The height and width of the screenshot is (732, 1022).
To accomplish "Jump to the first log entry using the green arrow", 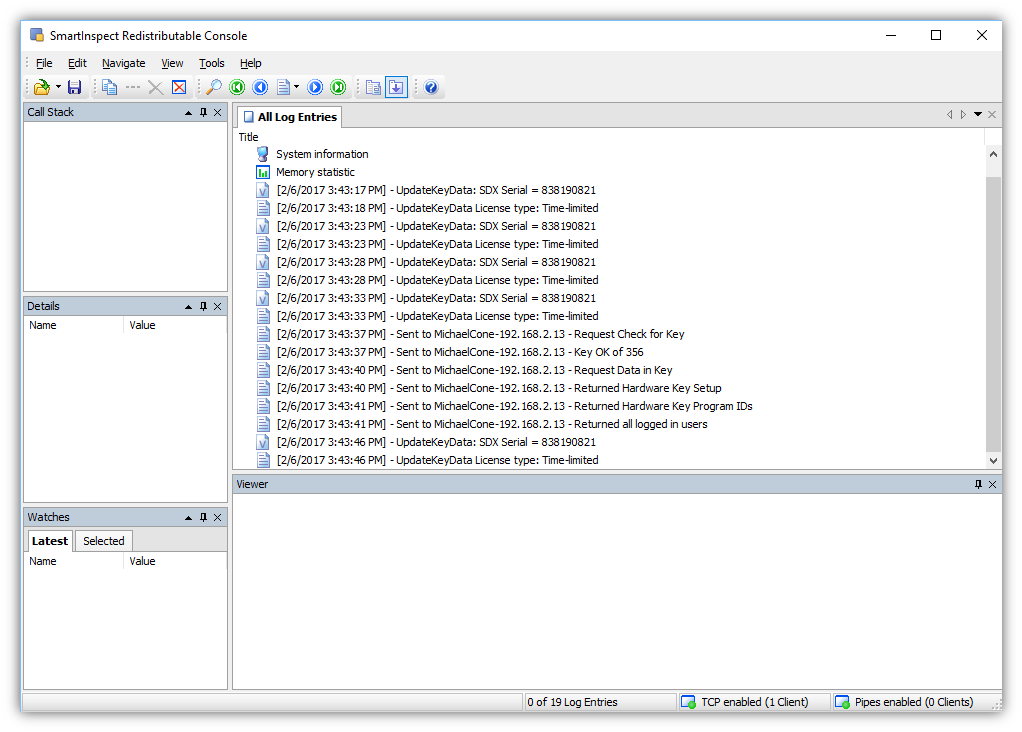I will [x=237, y=88].
